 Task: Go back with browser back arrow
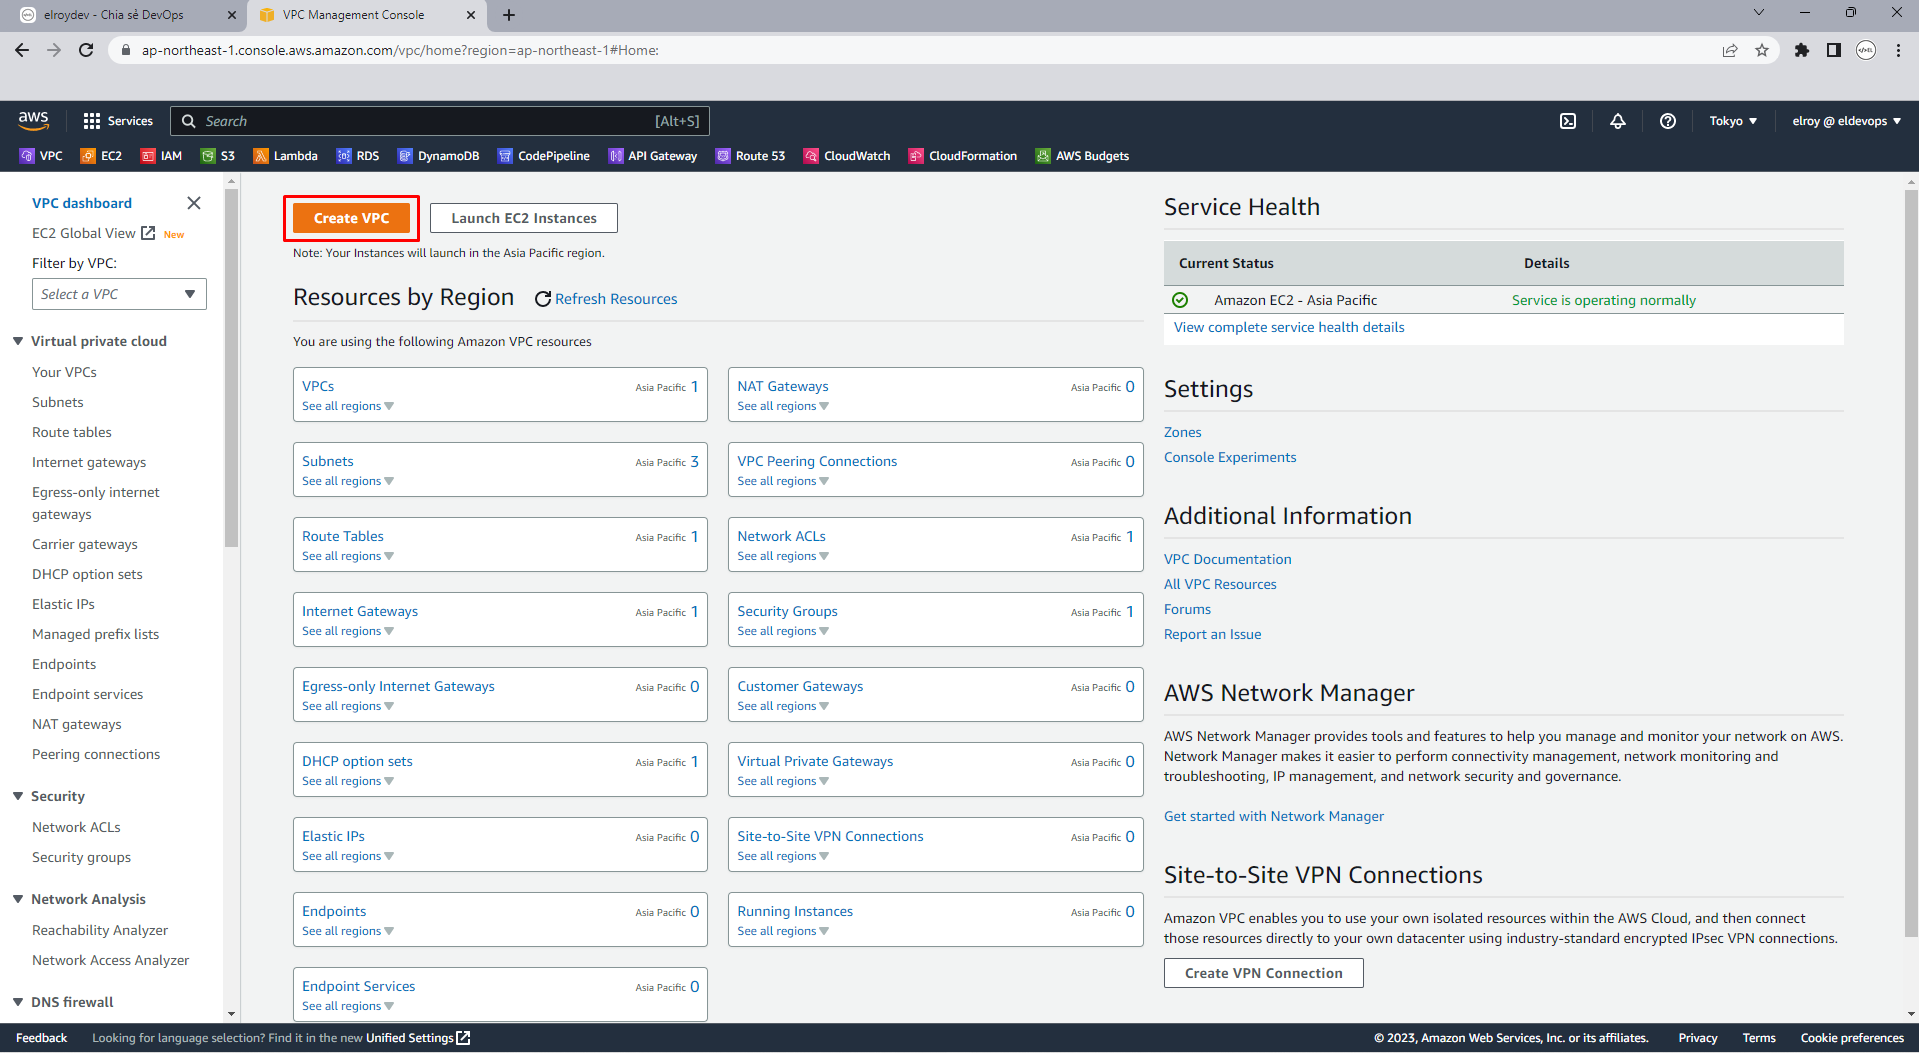[x=22, y=50]
